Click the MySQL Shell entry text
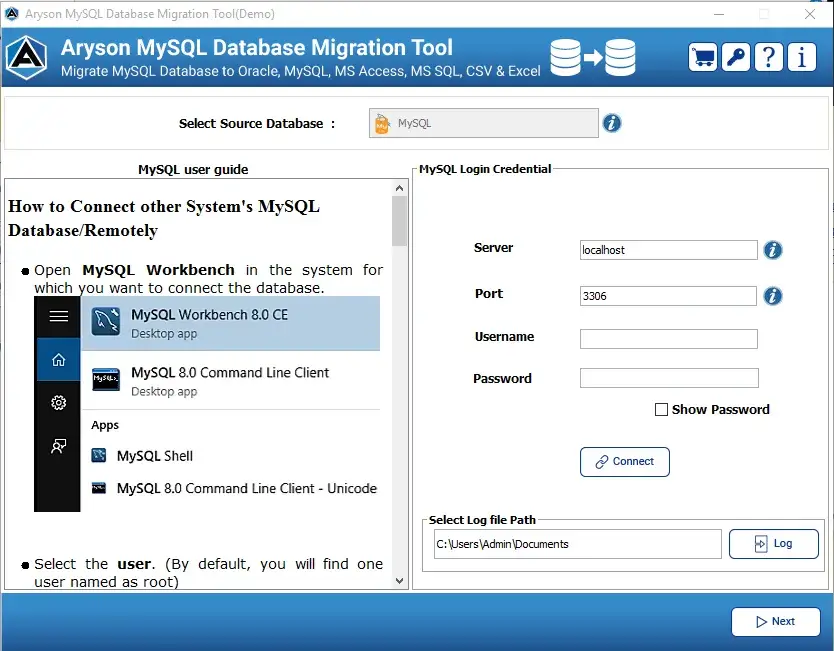 tap(155, 456)
